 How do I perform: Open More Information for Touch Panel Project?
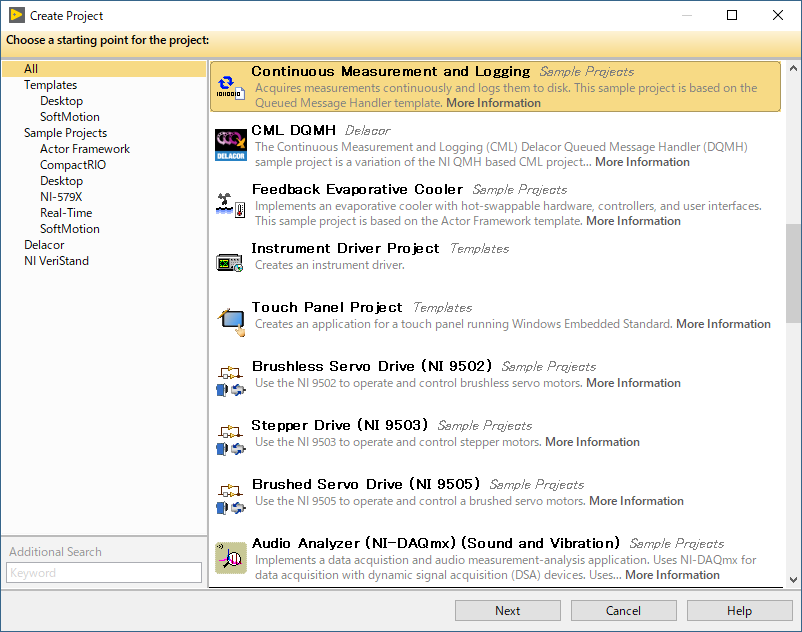click(x=723, y=324)
